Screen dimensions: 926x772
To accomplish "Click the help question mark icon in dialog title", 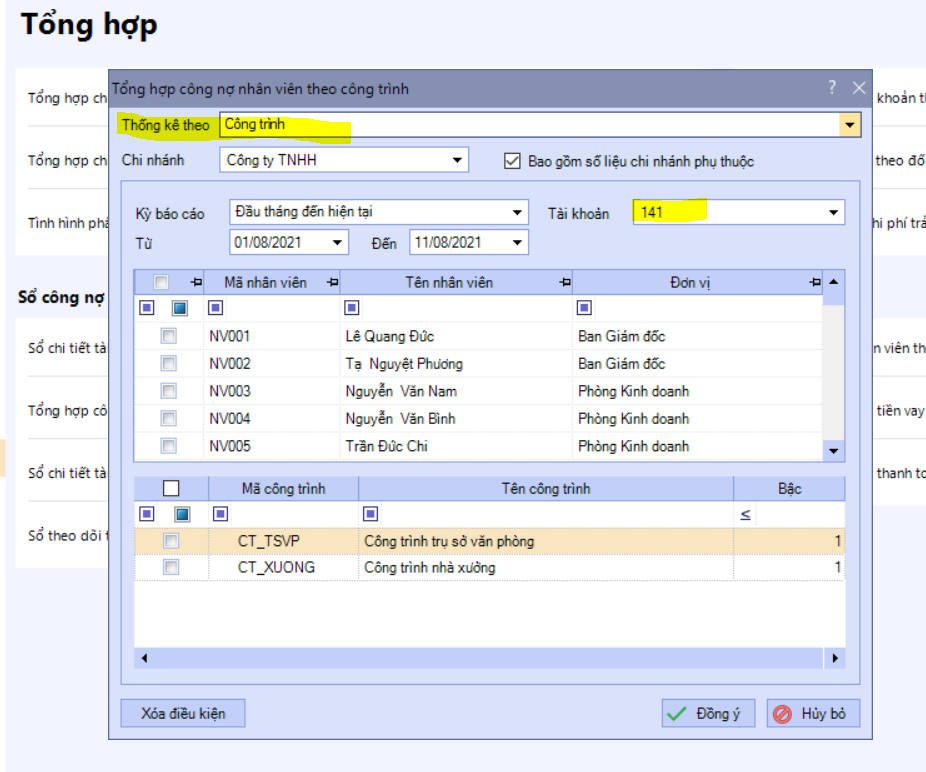I will [832, 87].
